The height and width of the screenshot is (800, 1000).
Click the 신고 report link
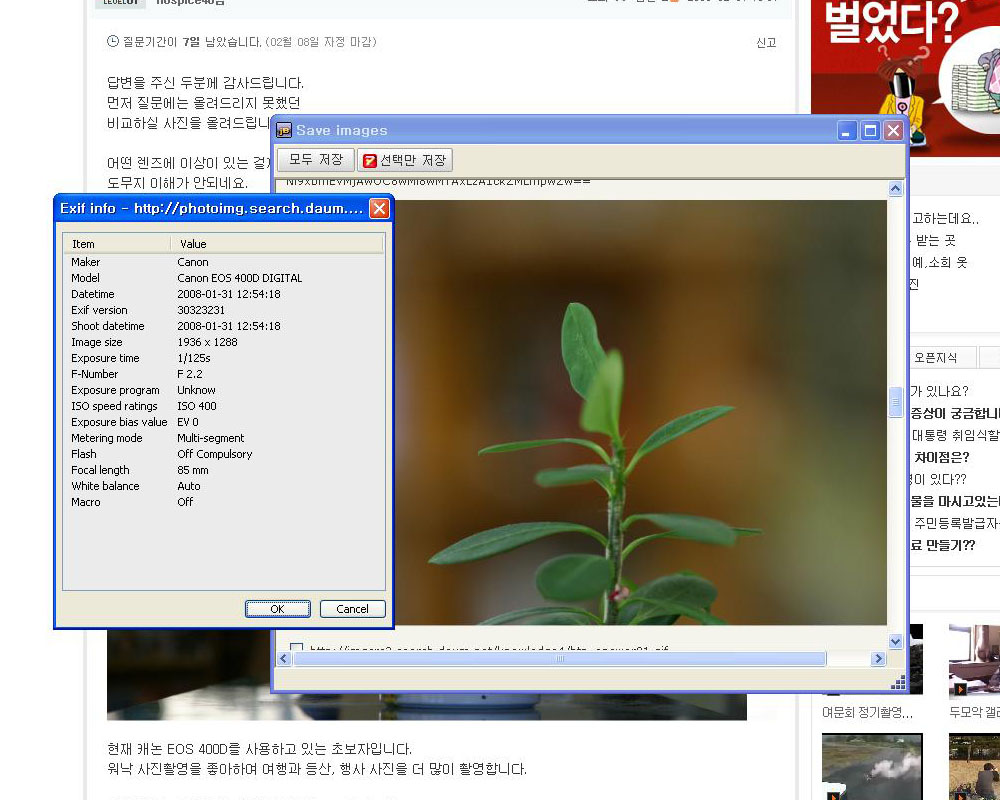click(x=766, y=43)
